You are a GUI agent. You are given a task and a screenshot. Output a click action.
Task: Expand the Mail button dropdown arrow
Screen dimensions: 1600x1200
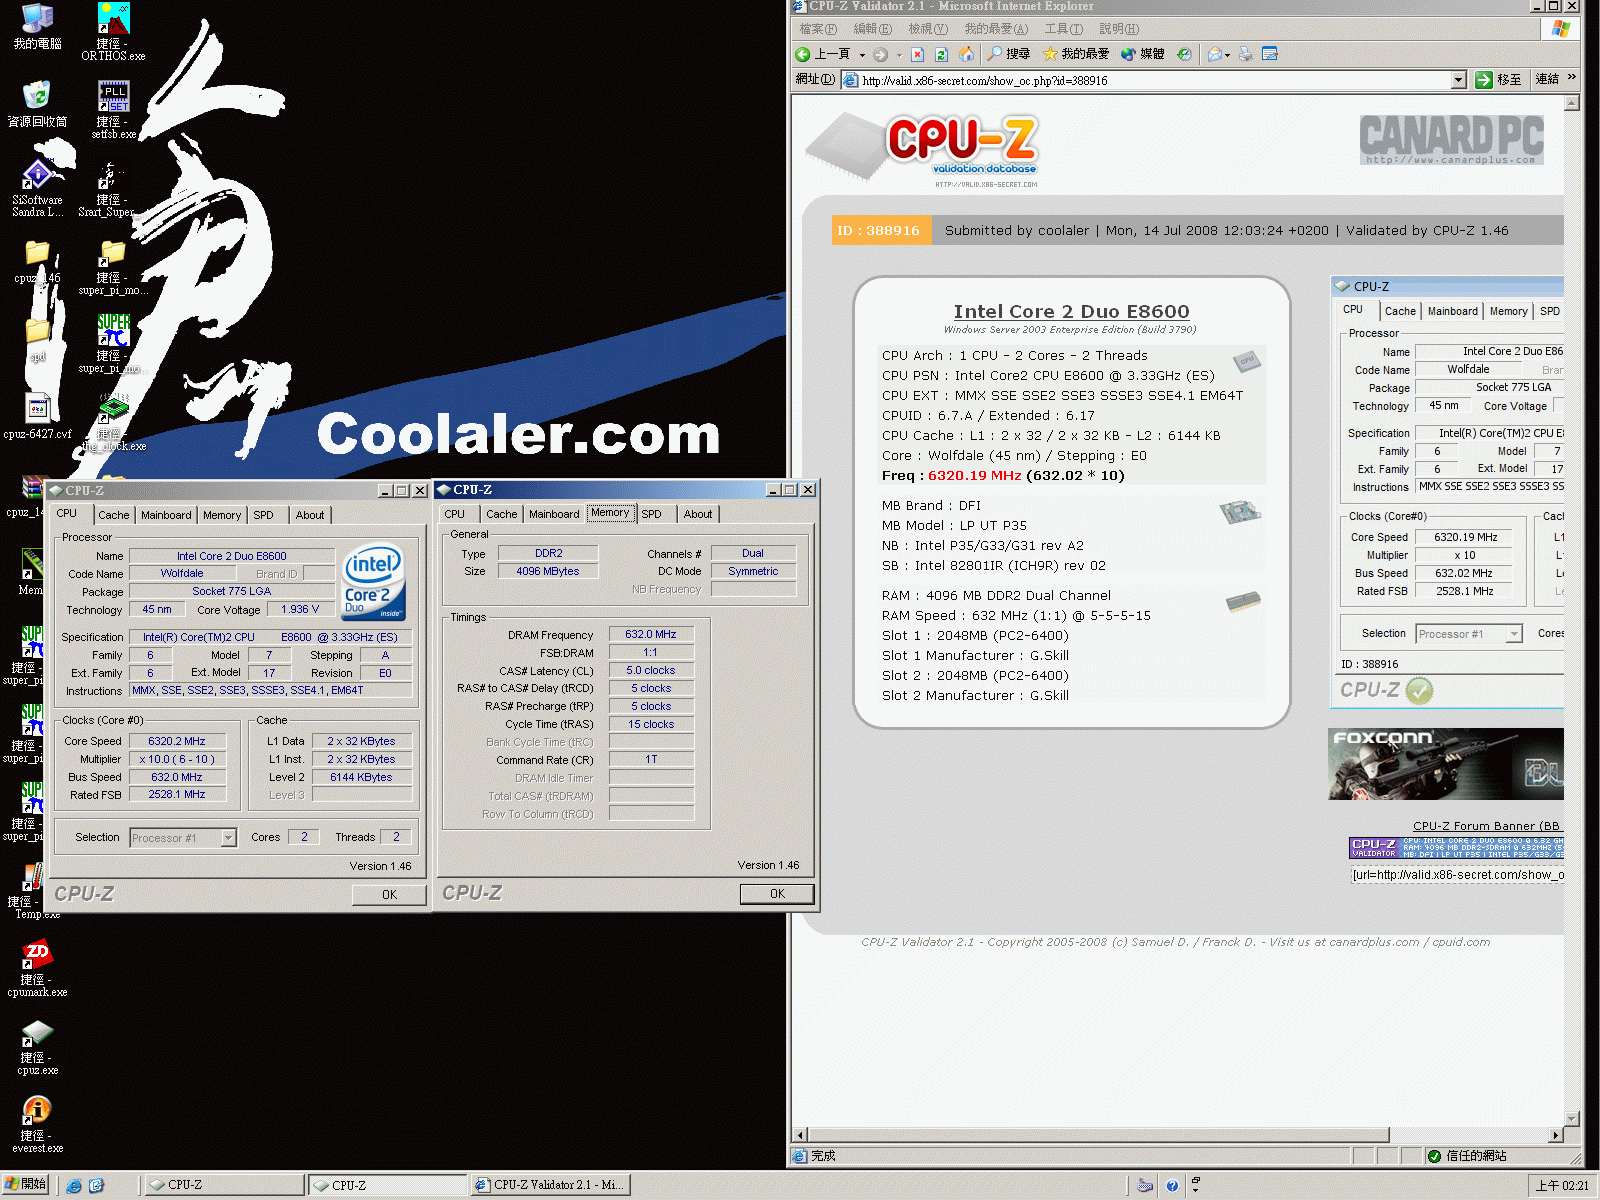(x=1228, y=55)
